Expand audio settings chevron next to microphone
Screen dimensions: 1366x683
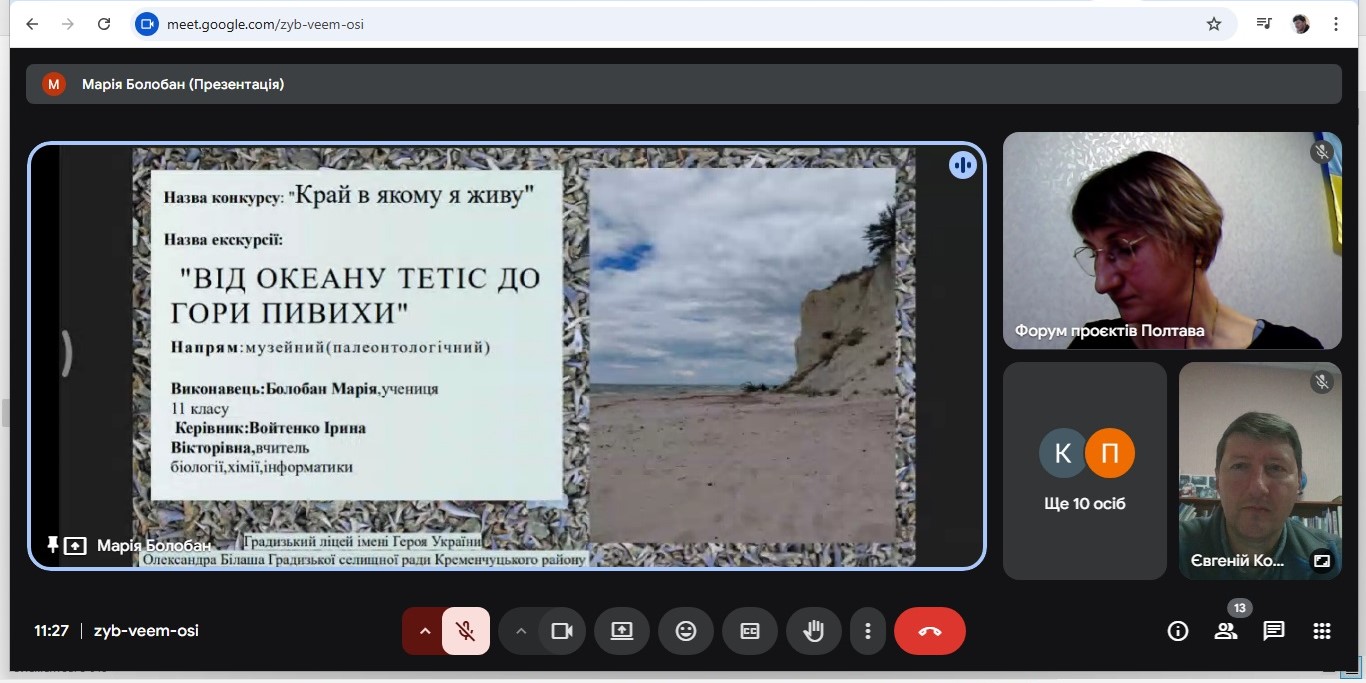(x=425, y=631)
